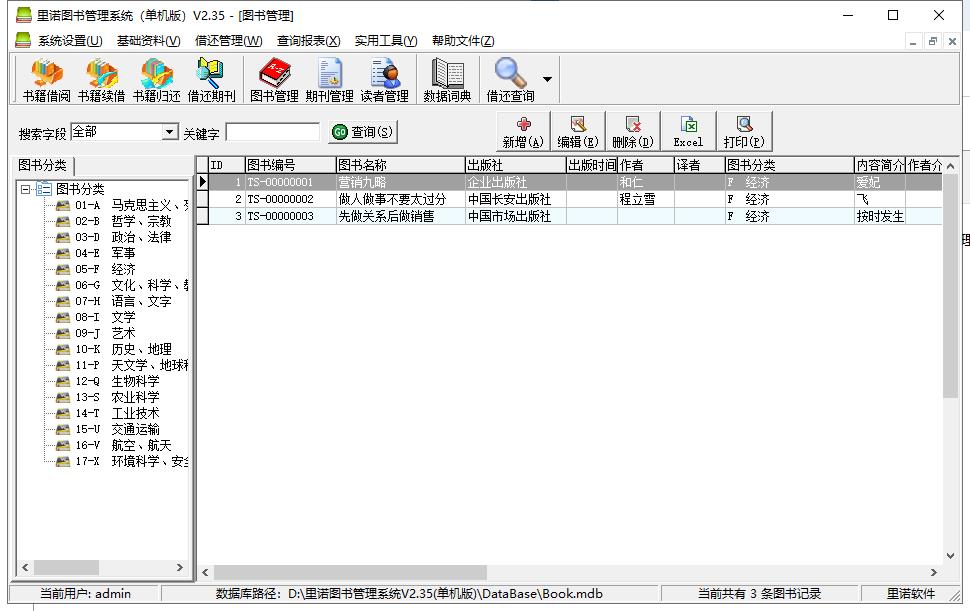Screen dimensions: 970x611
Task: Click book table horizontal scrollbar thumb
Action: (350, 573)
